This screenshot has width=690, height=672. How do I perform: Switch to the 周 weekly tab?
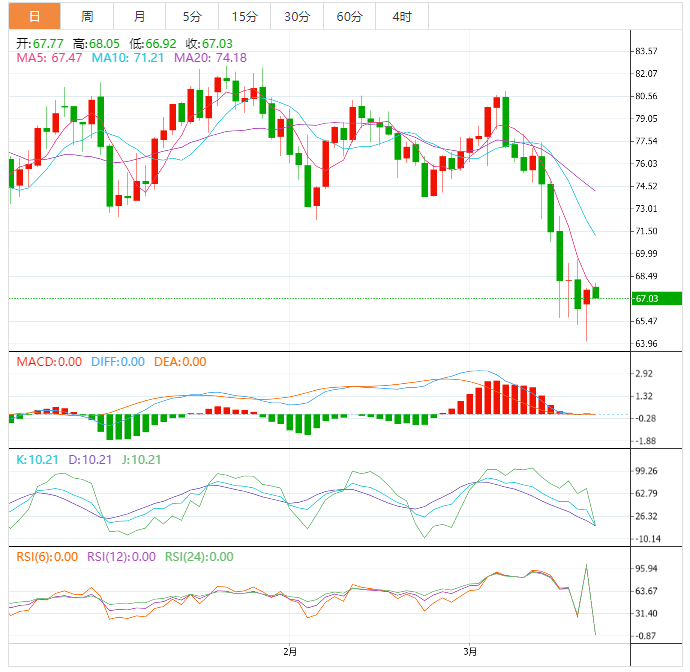tap(87, 16)
